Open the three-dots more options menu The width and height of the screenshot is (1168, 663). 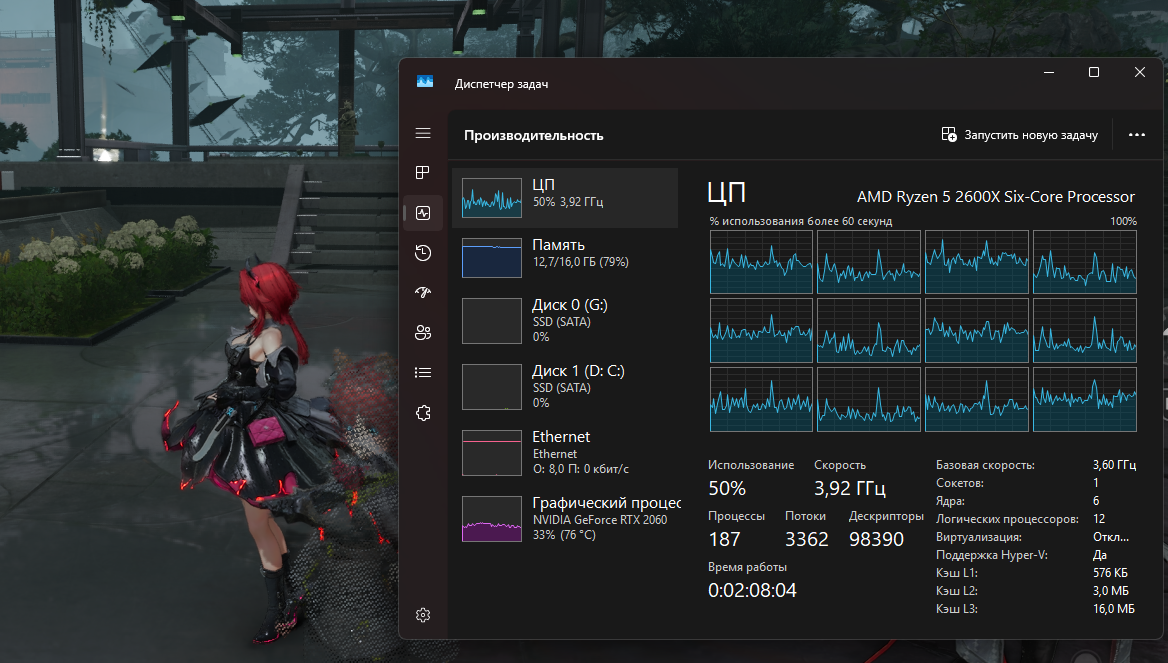[x=1137, y=135]
